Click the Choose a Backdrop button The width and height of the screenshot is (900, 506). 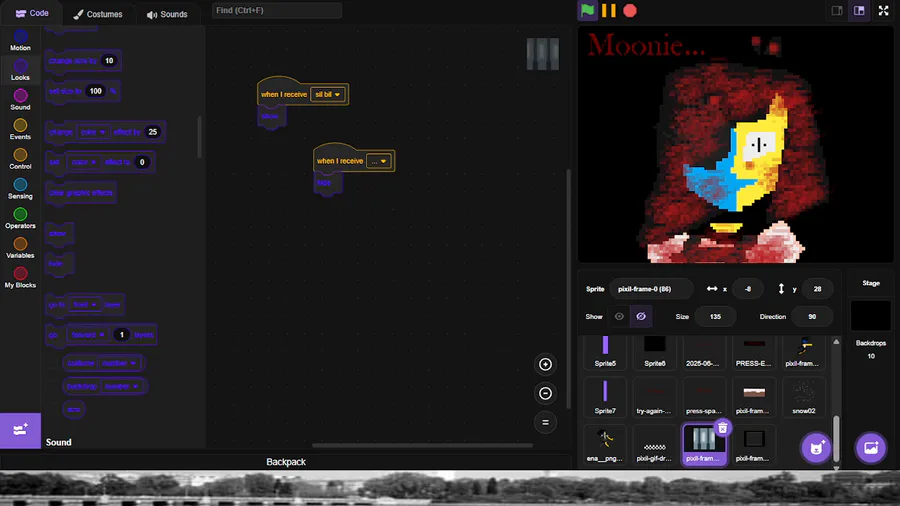(x=871, y=447)
